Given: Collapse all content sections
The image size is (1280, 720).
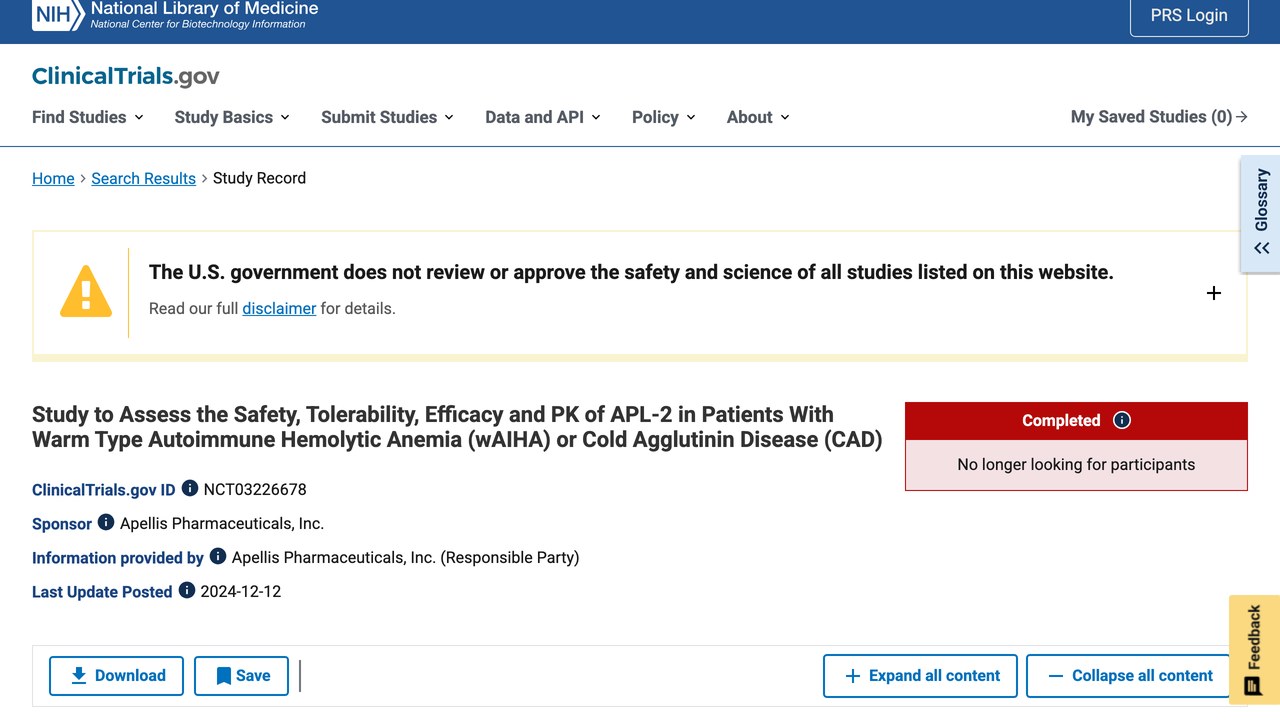Looking at the screenshot, I should coord(1128,676).
